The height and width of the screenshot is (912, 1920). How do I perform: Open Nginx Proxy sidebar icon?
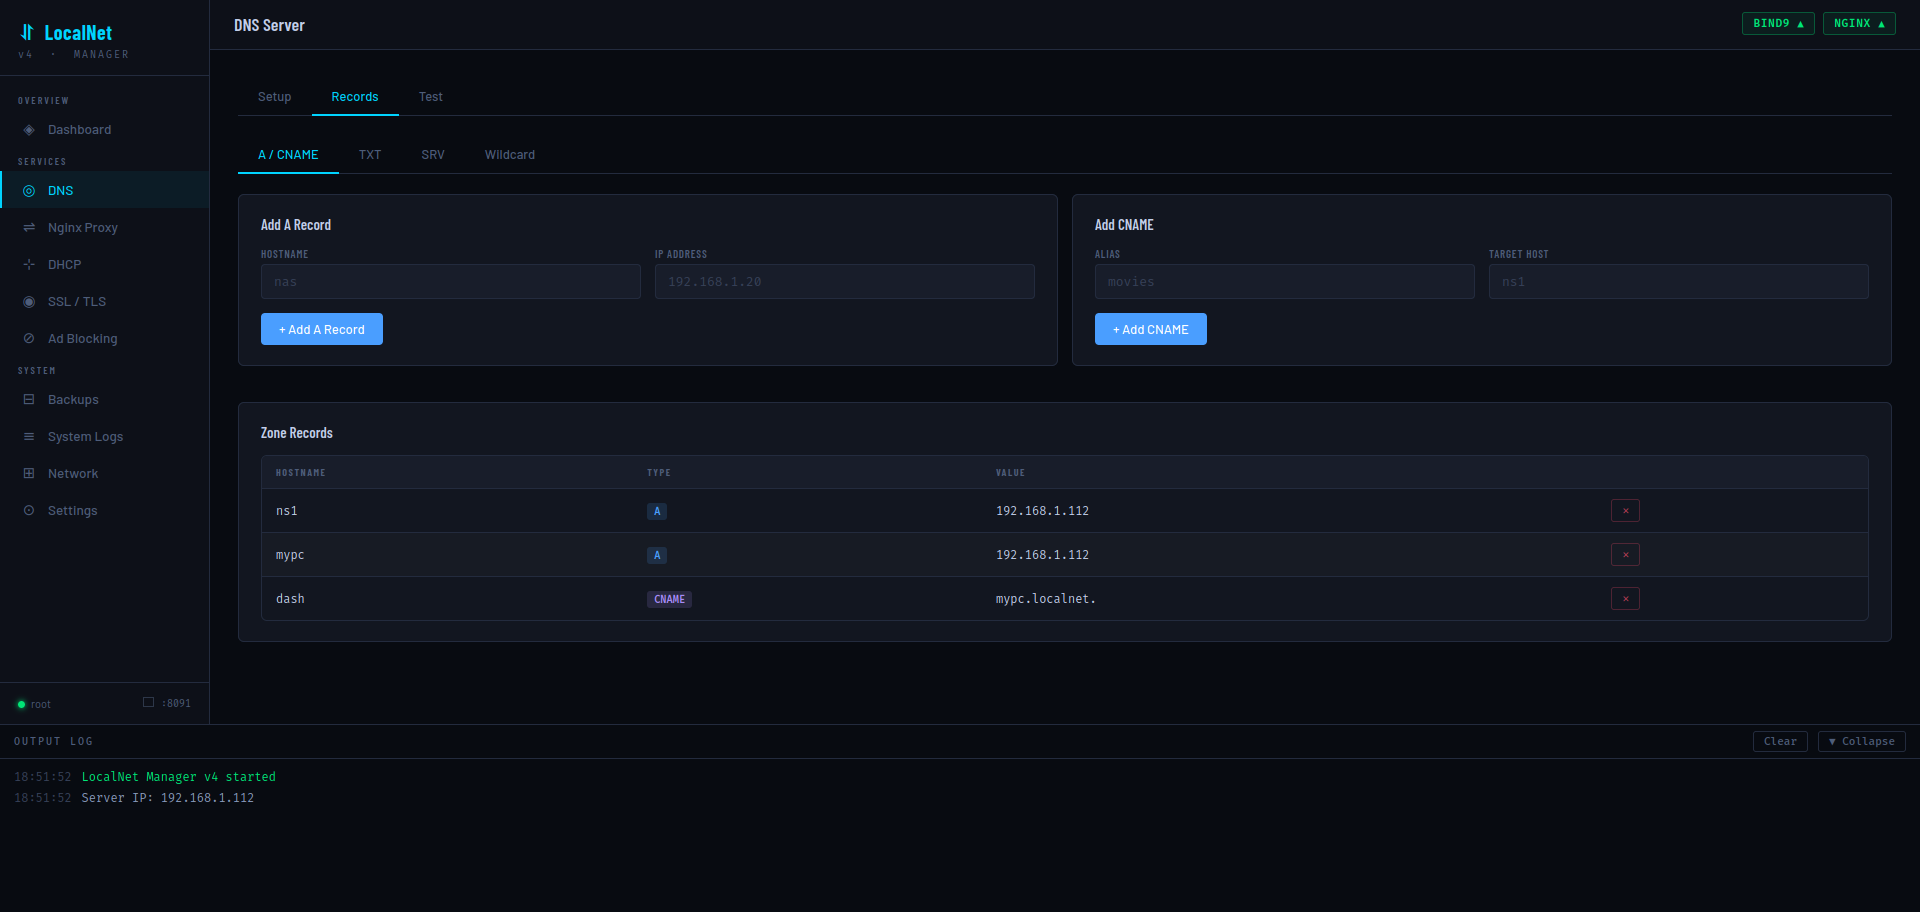pos(29,228)
